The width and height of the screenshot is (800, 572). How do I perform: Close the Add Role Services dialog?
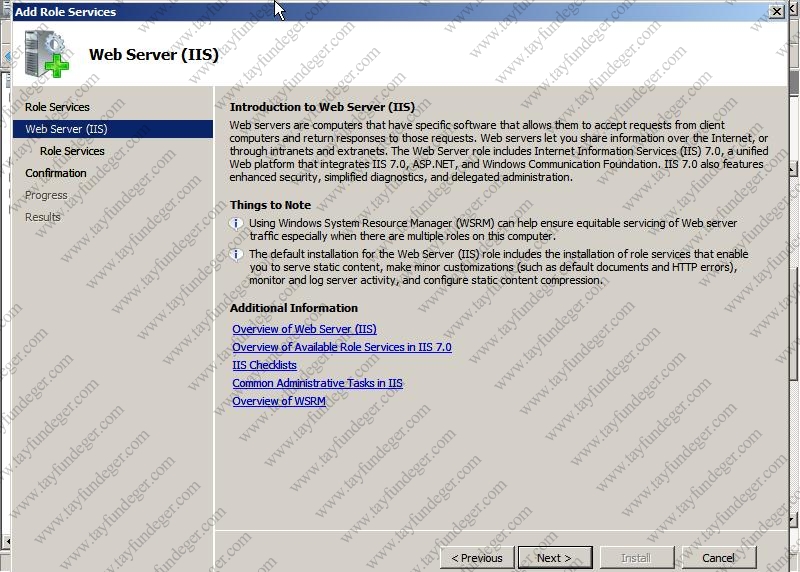[x=777, y=11]
